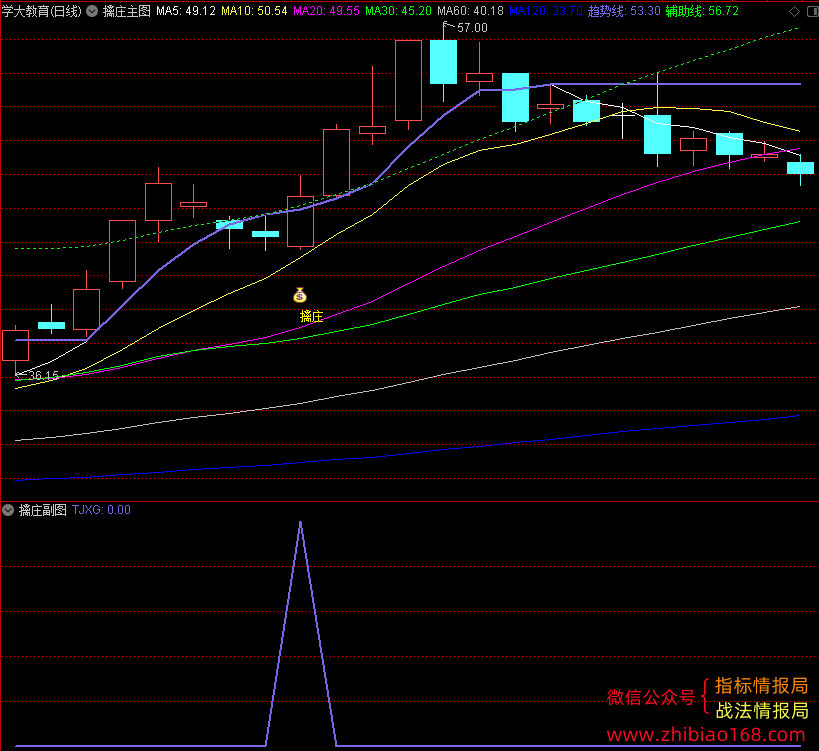Click the 摇庄主图 indicator name
Image resolution: width=819 pixels, height=751 pixels.
point(126,11)
